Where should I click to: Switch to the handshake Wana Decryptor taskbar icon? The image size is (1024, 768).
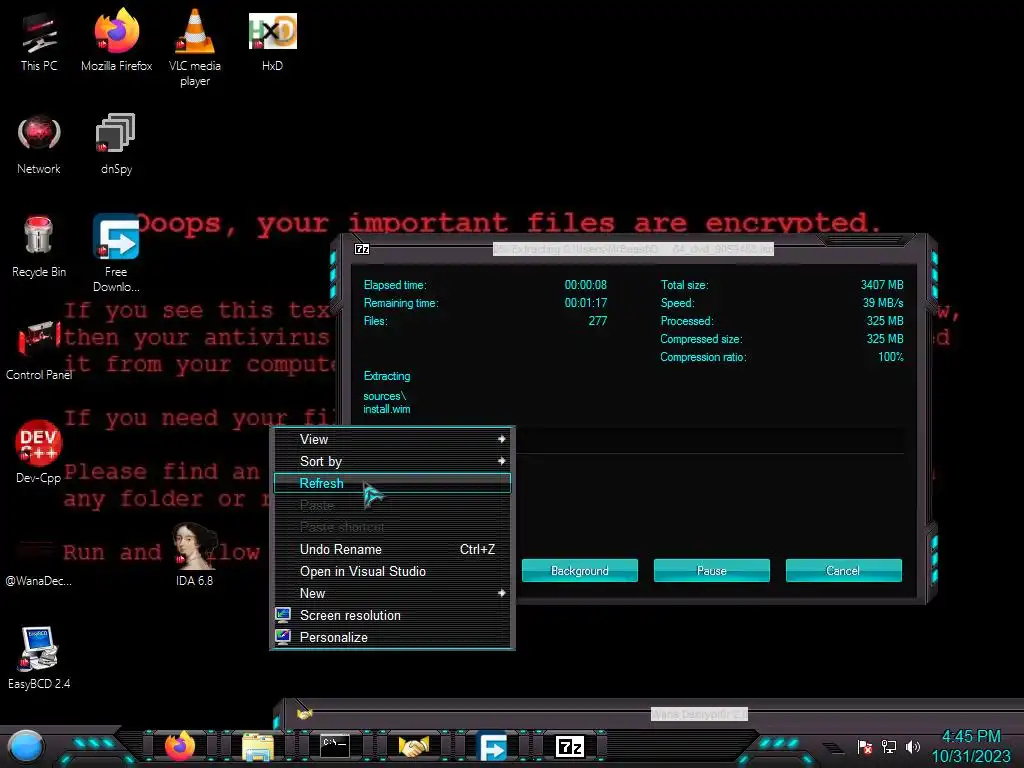(x=413, y=746)
